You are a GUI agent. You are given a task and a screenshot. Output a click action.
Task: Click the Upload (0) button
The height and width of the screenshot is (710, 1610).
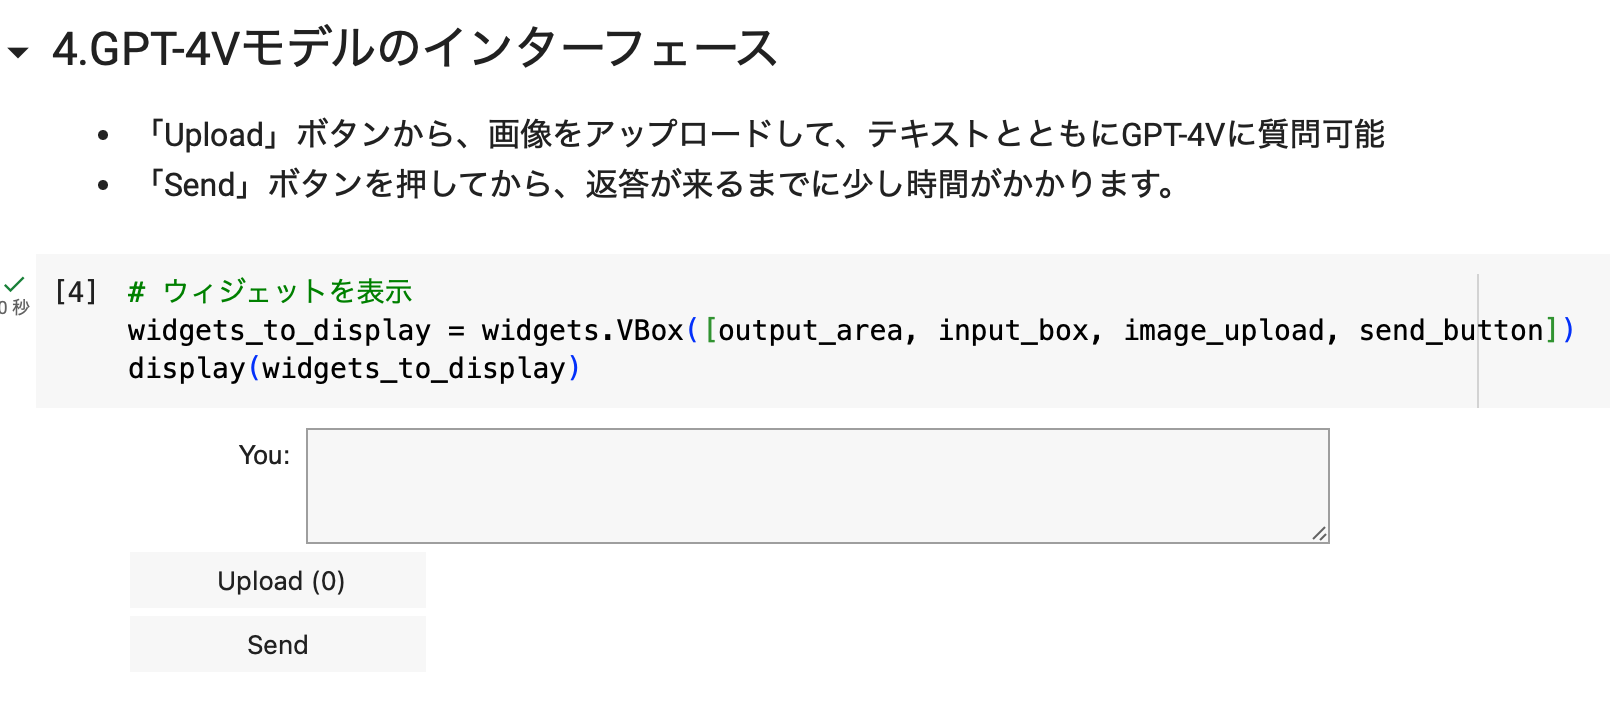278,581
